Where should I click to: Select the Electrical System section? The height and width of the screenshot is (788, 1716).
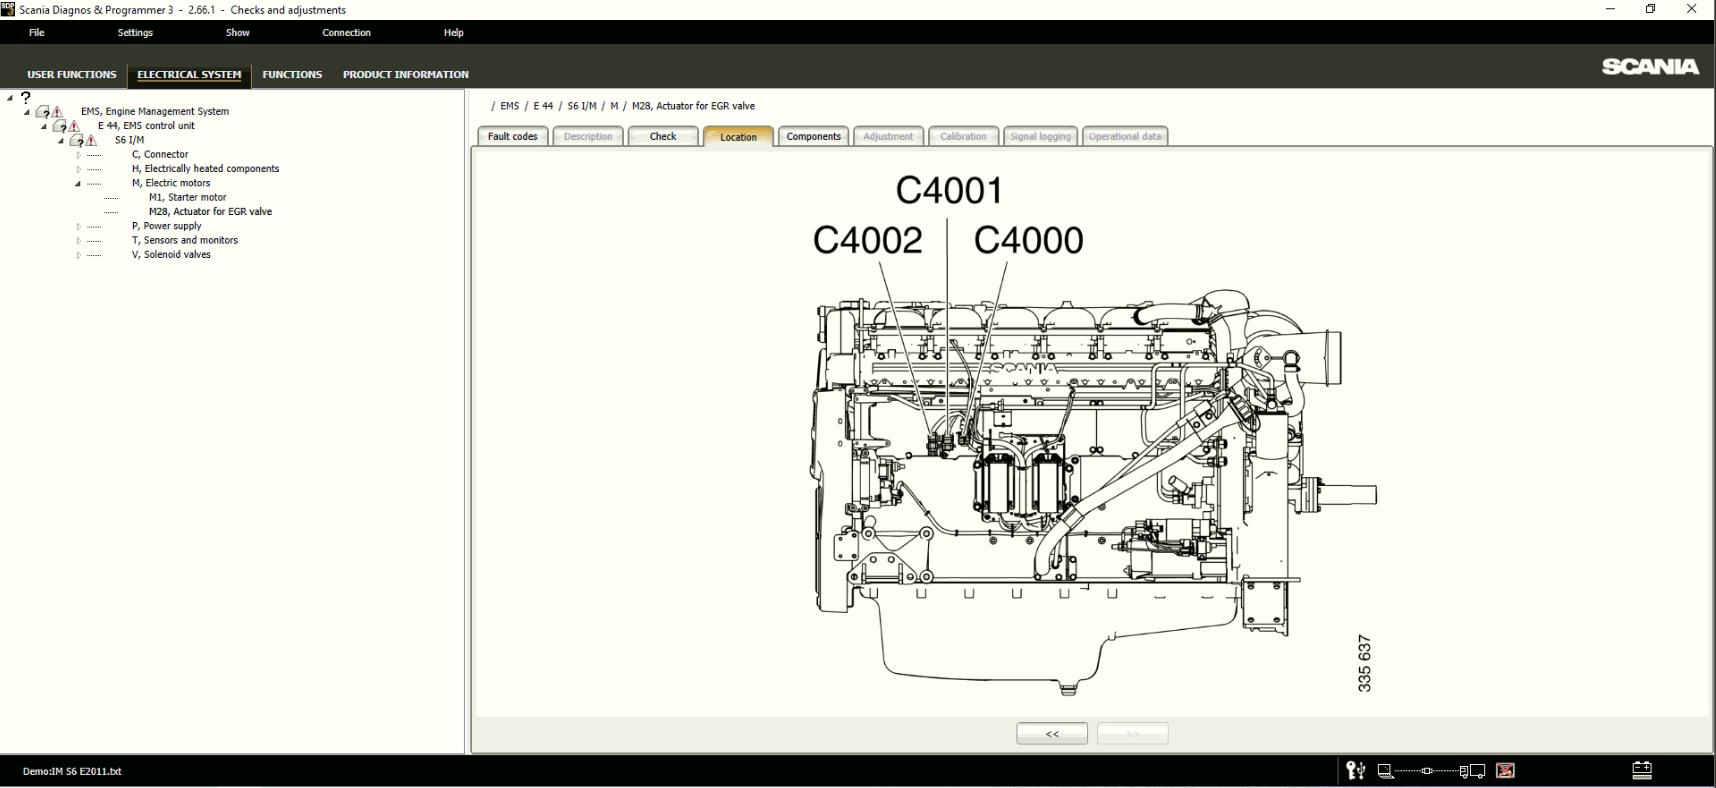(189, 74)
